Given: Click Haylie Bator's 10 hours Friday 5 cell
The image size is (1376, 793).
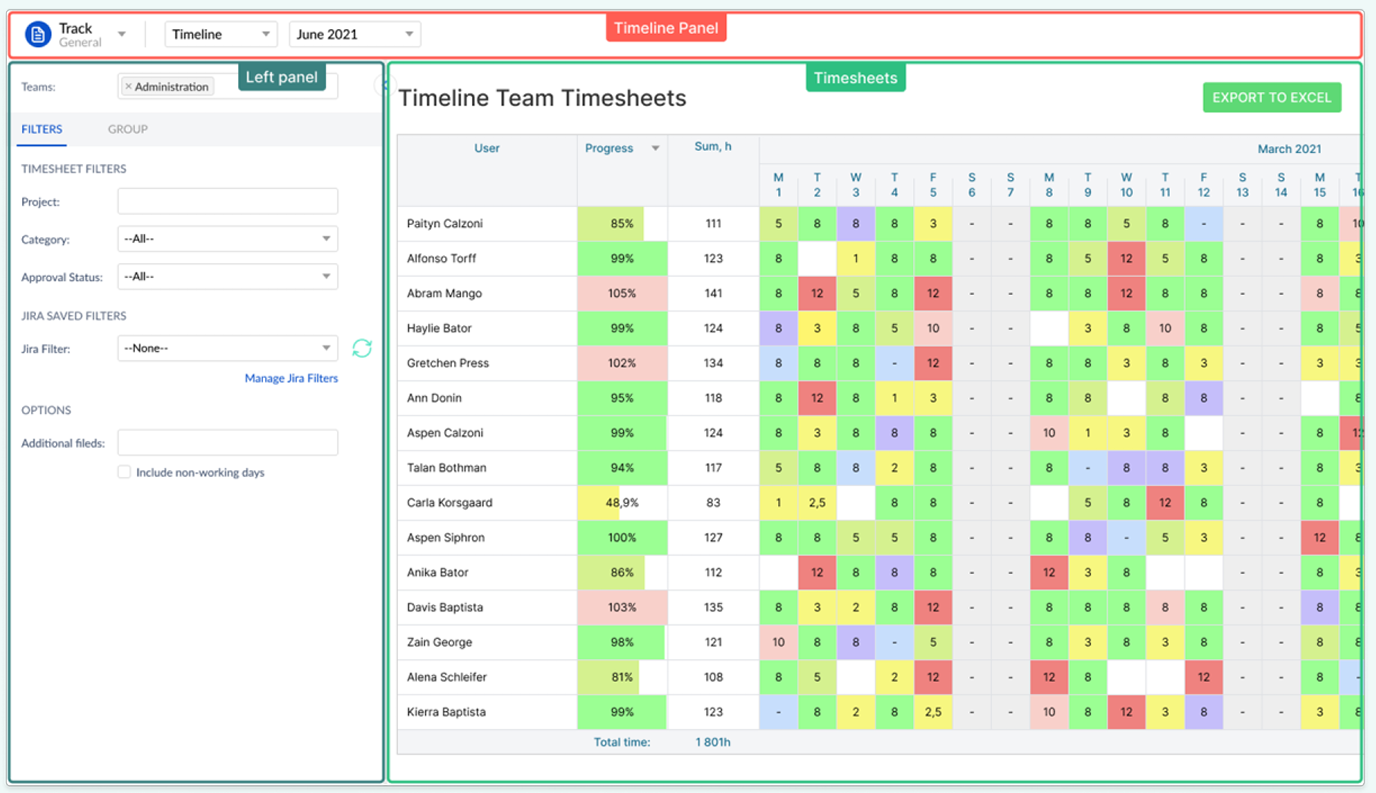Looking at the screenshot, I should [x=933, y=329].
